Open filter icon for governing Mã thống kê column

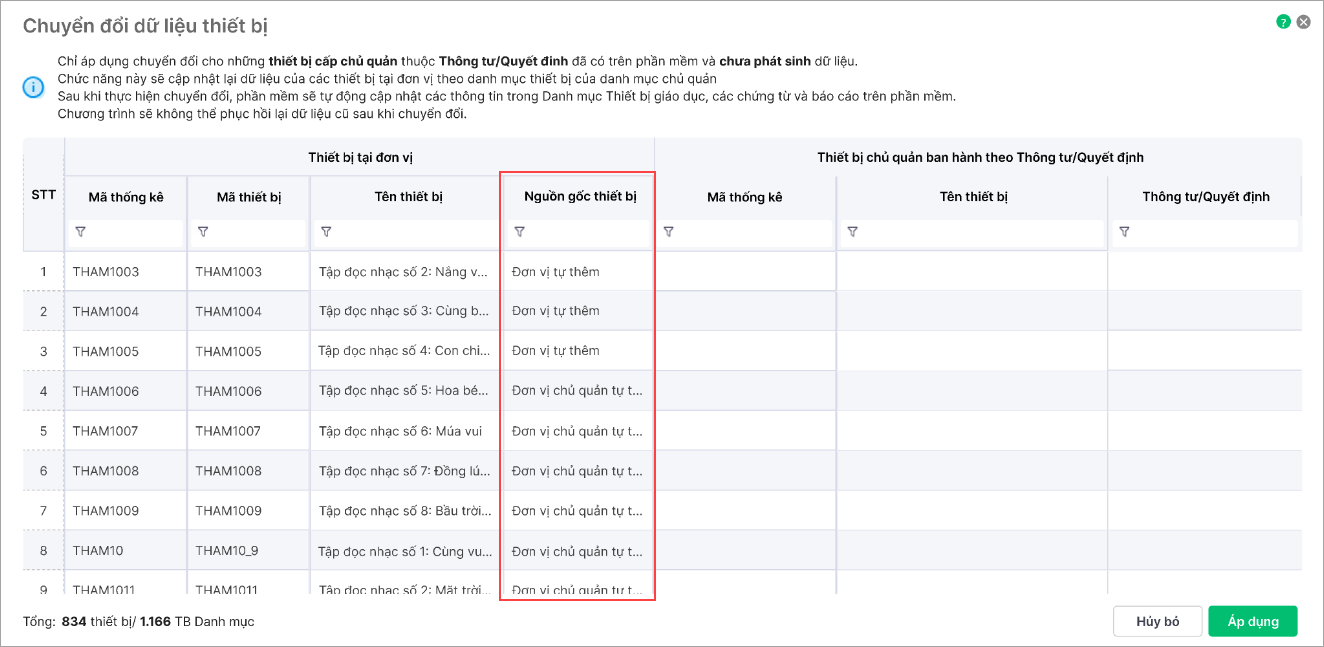pos(669,232)
